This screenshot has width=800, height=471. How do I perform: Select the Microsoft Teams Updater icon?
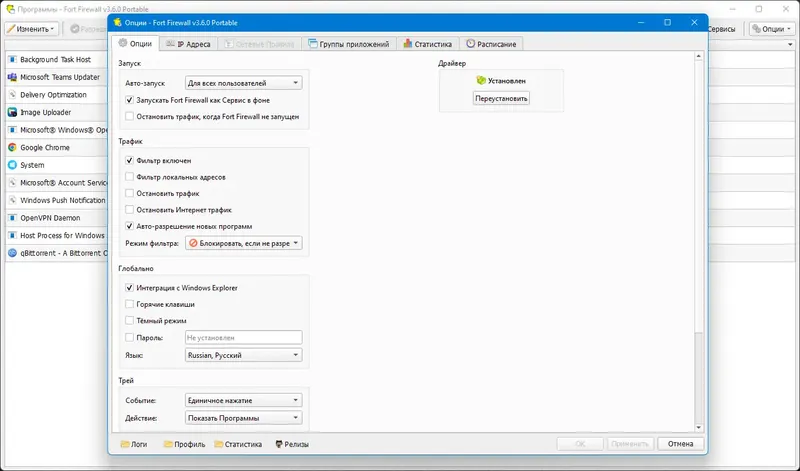(x=12, y=77)
